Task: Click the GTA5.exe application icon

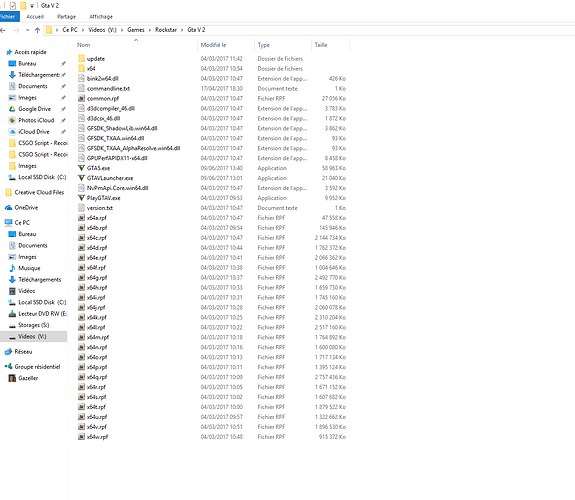Action: pyautogui.click(x=81, y=168)
